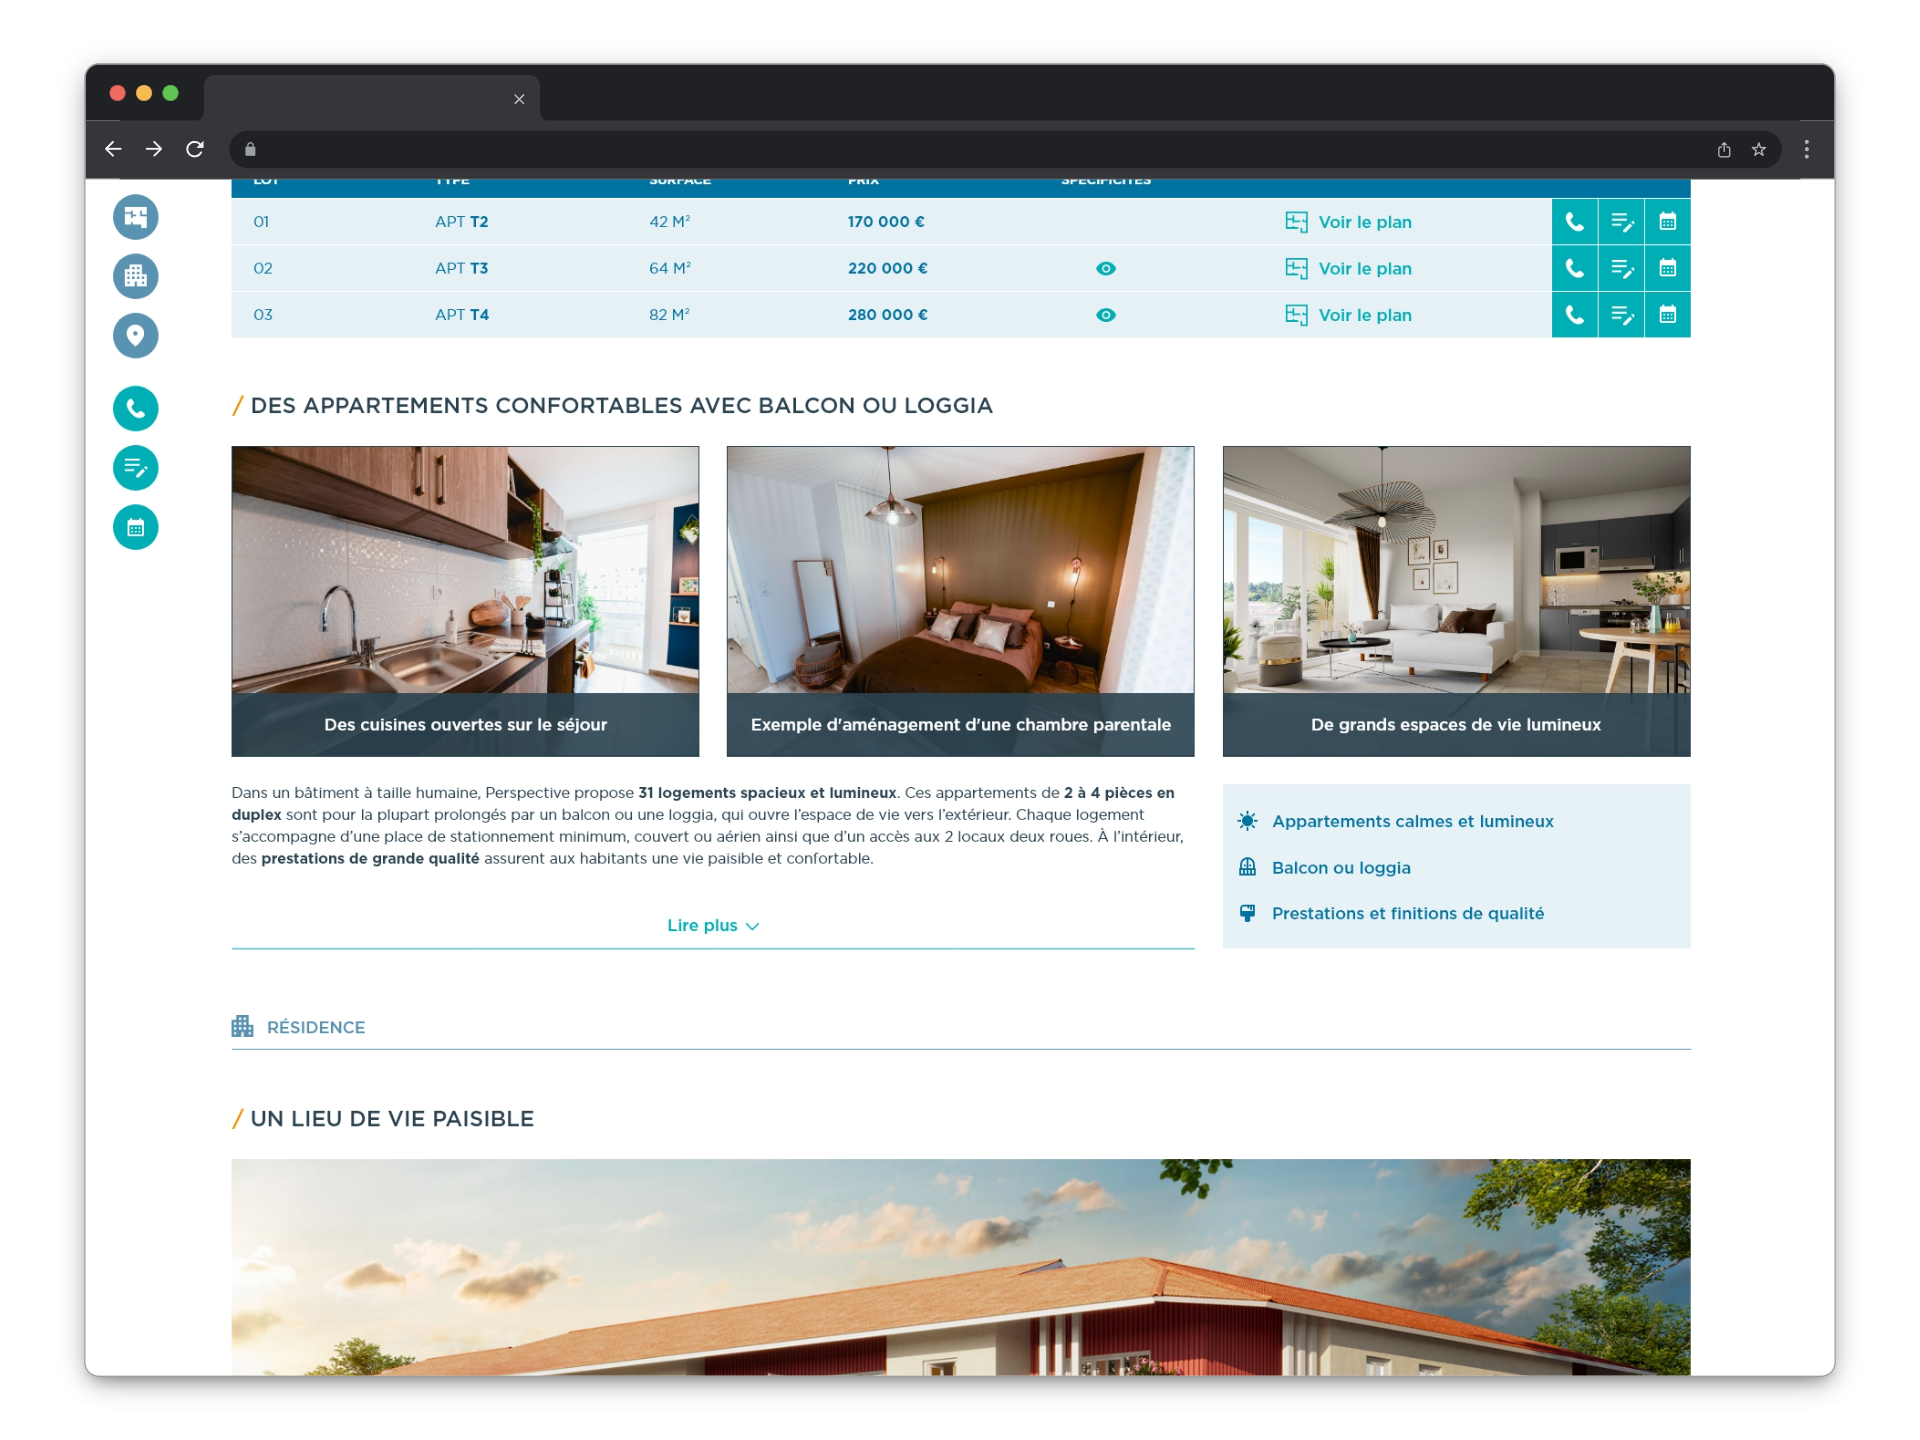
Task: Expand the description with Lire plus
Action: (x=712, y=926)
